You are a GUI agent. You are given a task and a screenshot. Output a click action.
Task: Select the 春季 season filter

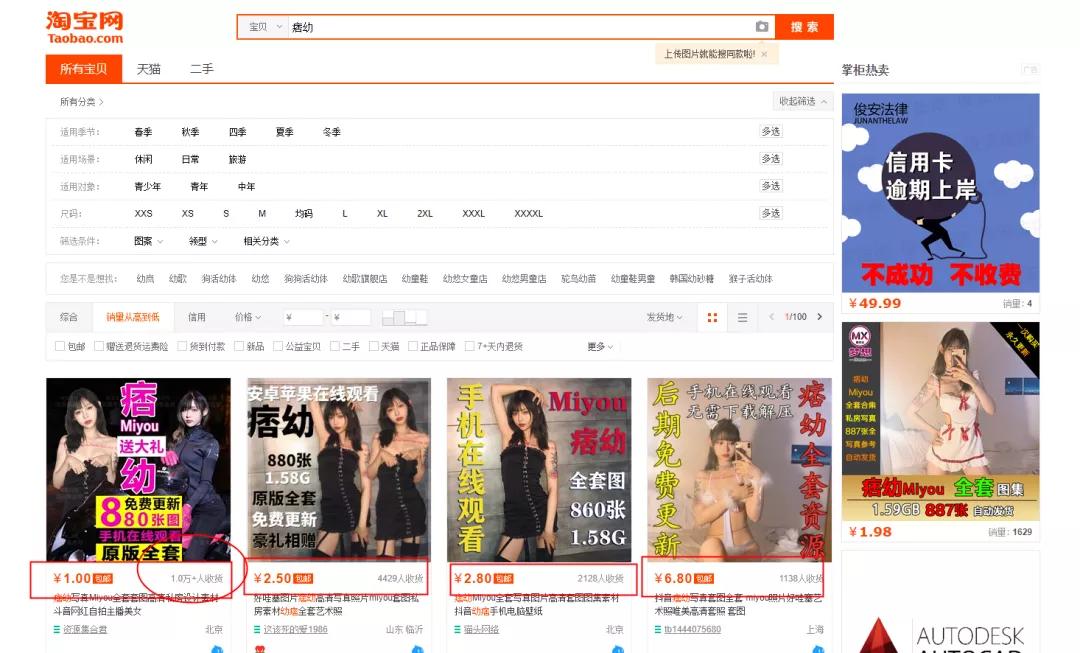tap(143, 132)
